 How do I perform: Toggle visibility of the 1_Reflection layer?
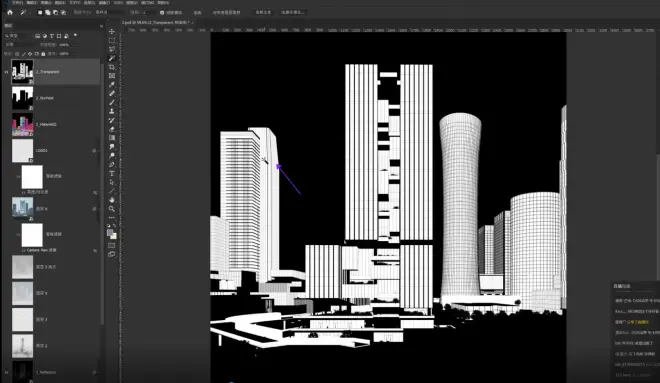(x=6, y=372)
